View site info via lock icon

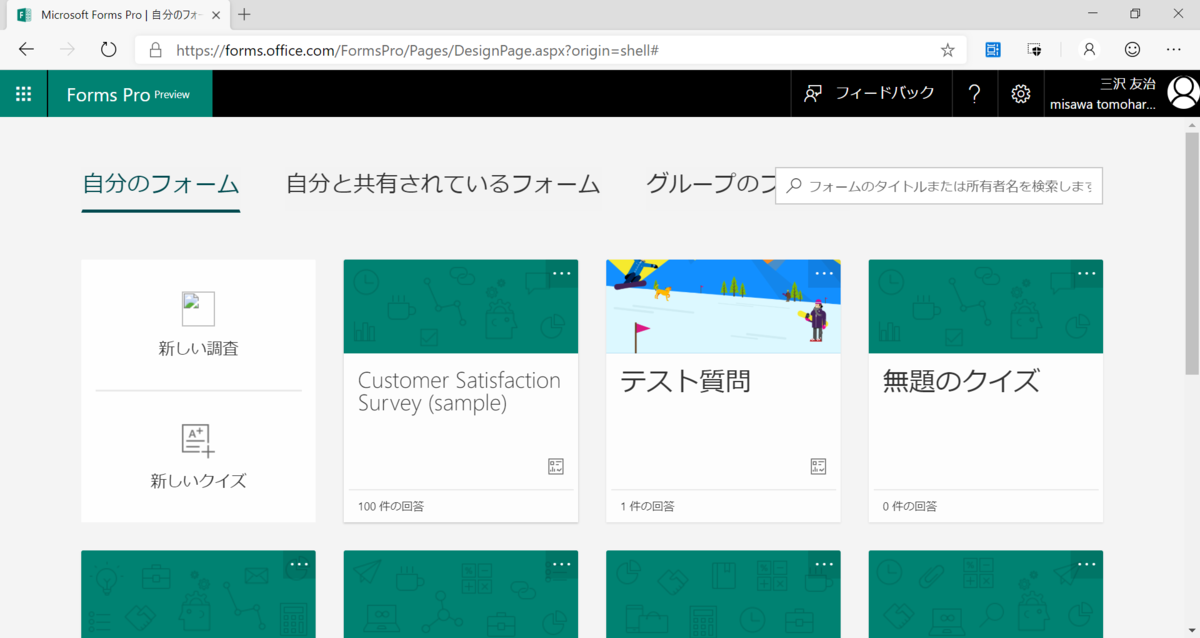pyautogui.click(x=155, y=50)
